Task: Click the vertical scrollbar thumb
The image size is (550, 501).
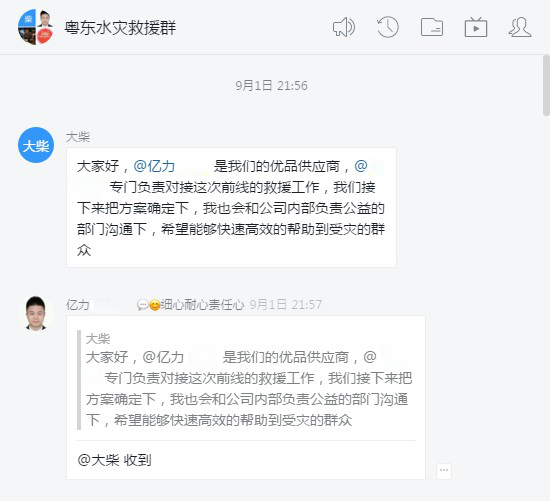Action: click(x=546, y=85)
